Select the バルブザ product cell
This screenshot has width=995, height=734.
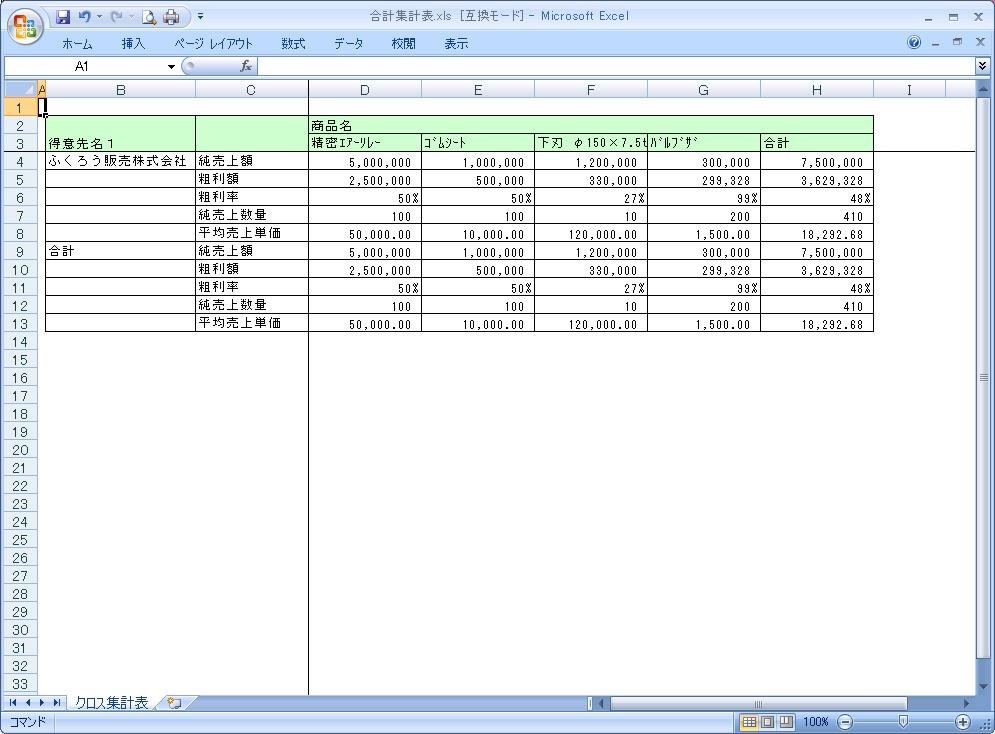coord(704,143)
